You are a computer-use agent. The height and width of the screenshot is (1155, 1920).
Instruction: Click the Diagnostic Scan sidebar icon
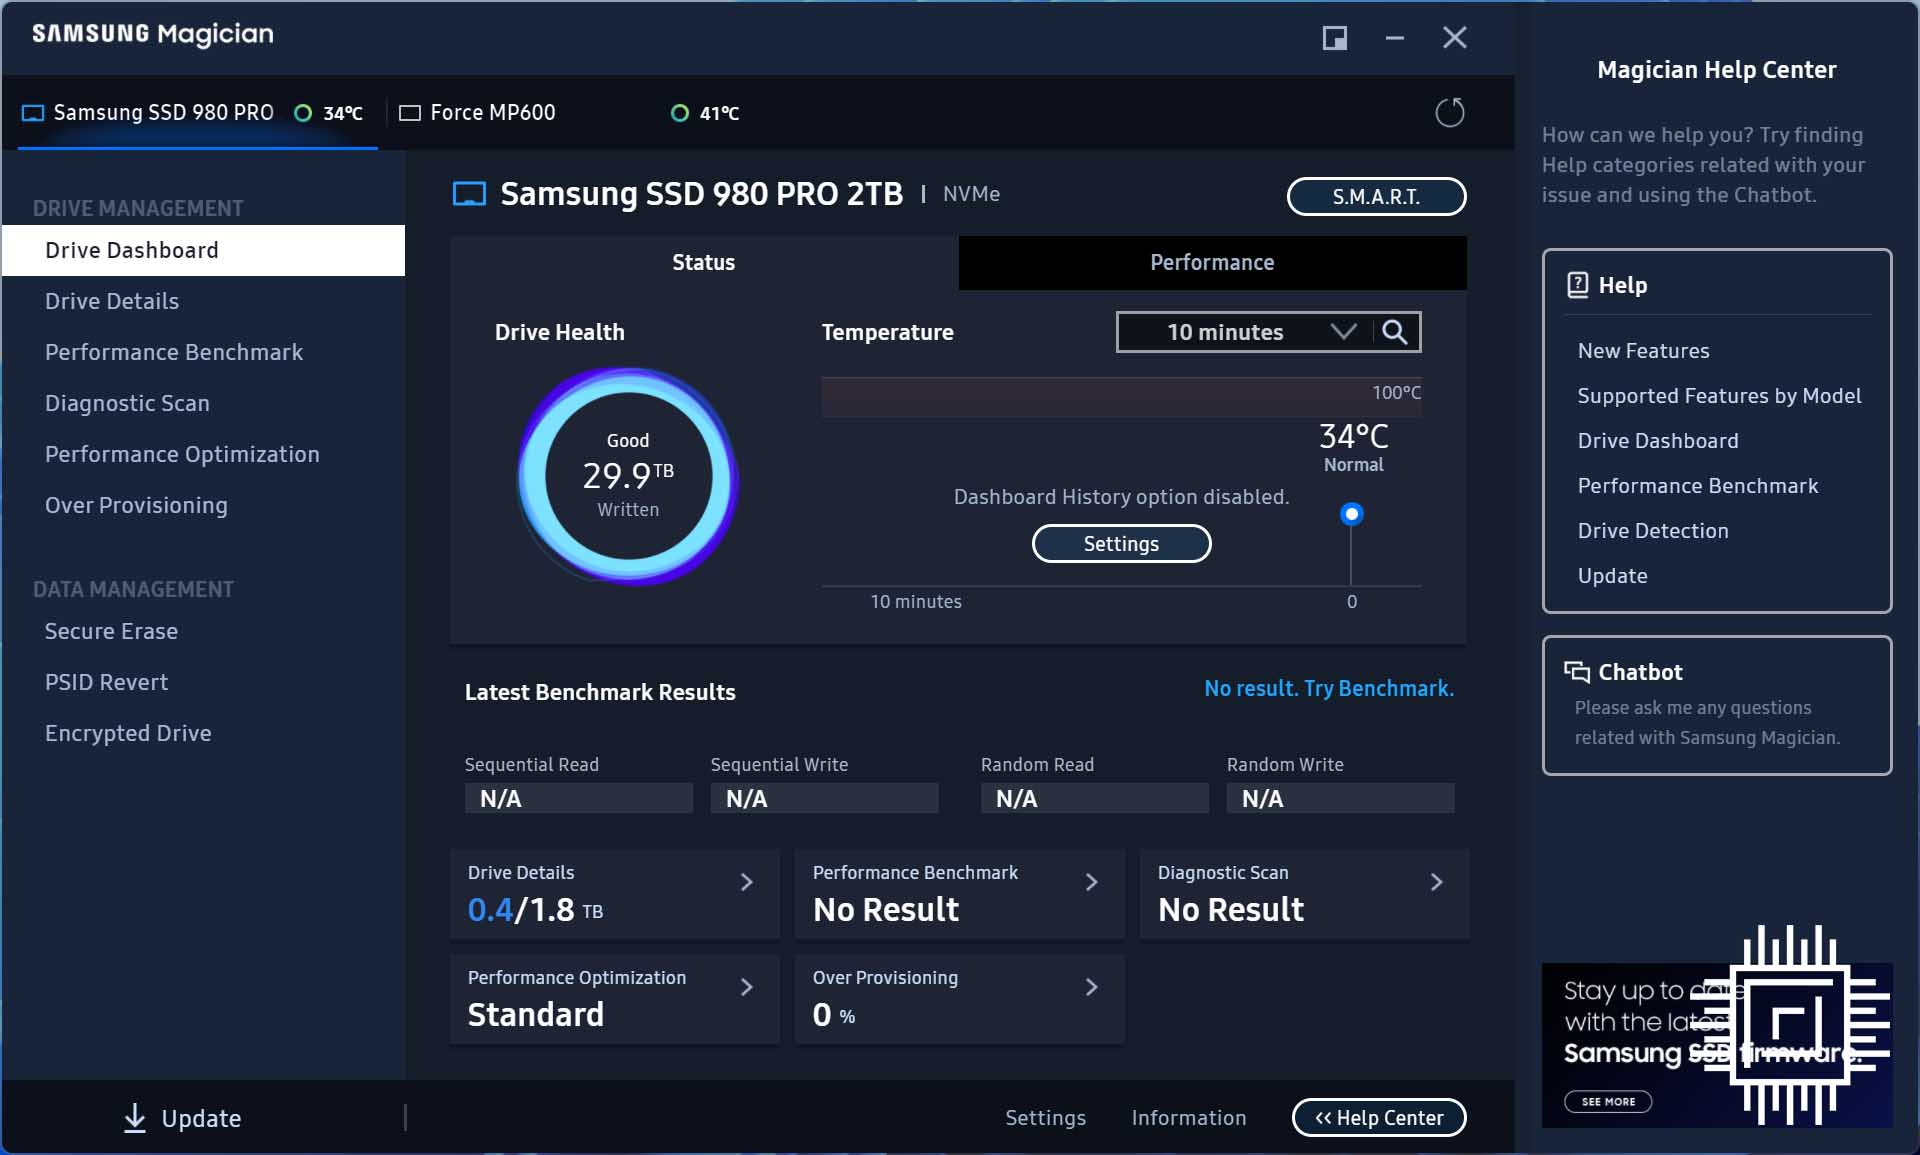pyautogui.click(x=125, y=403)
